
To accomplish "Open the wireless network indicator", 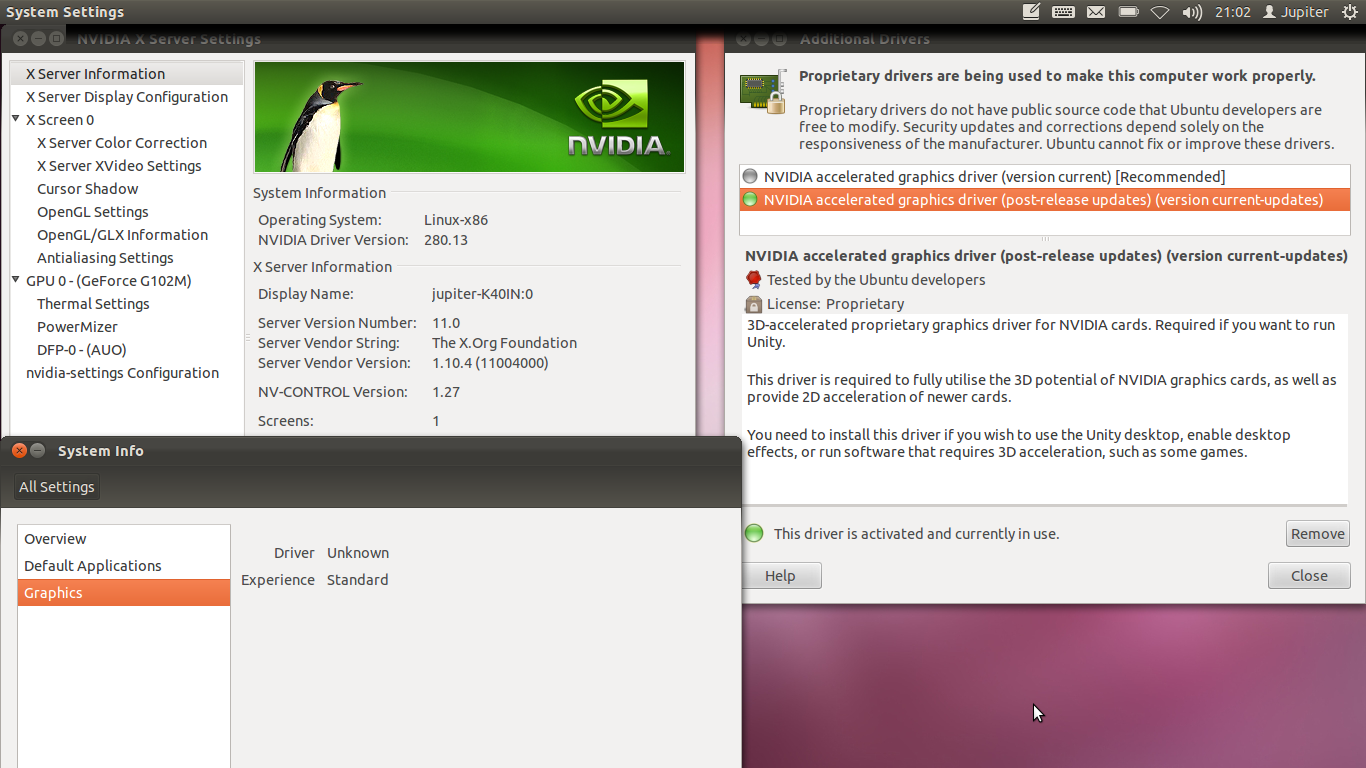I will tap(1160, 12).
